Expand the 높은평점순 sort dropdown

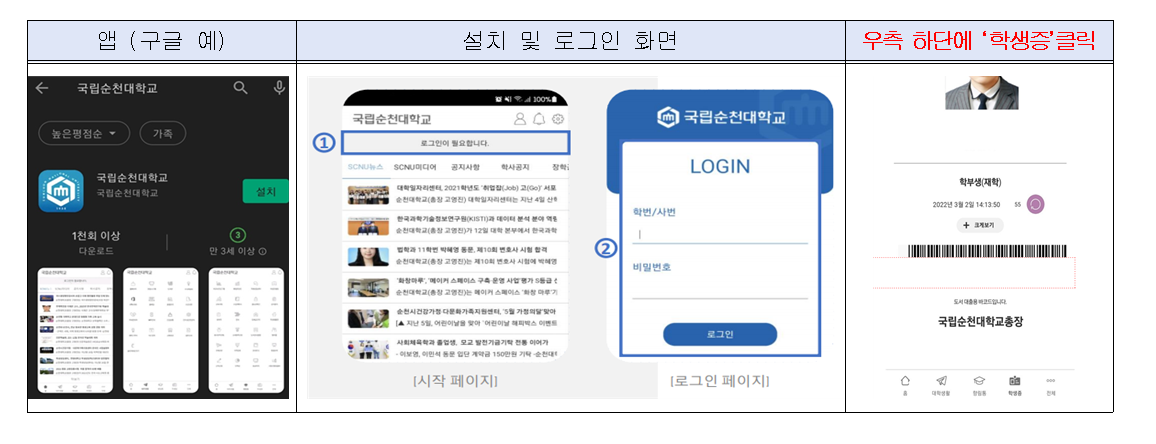click(x=84, y=133)
